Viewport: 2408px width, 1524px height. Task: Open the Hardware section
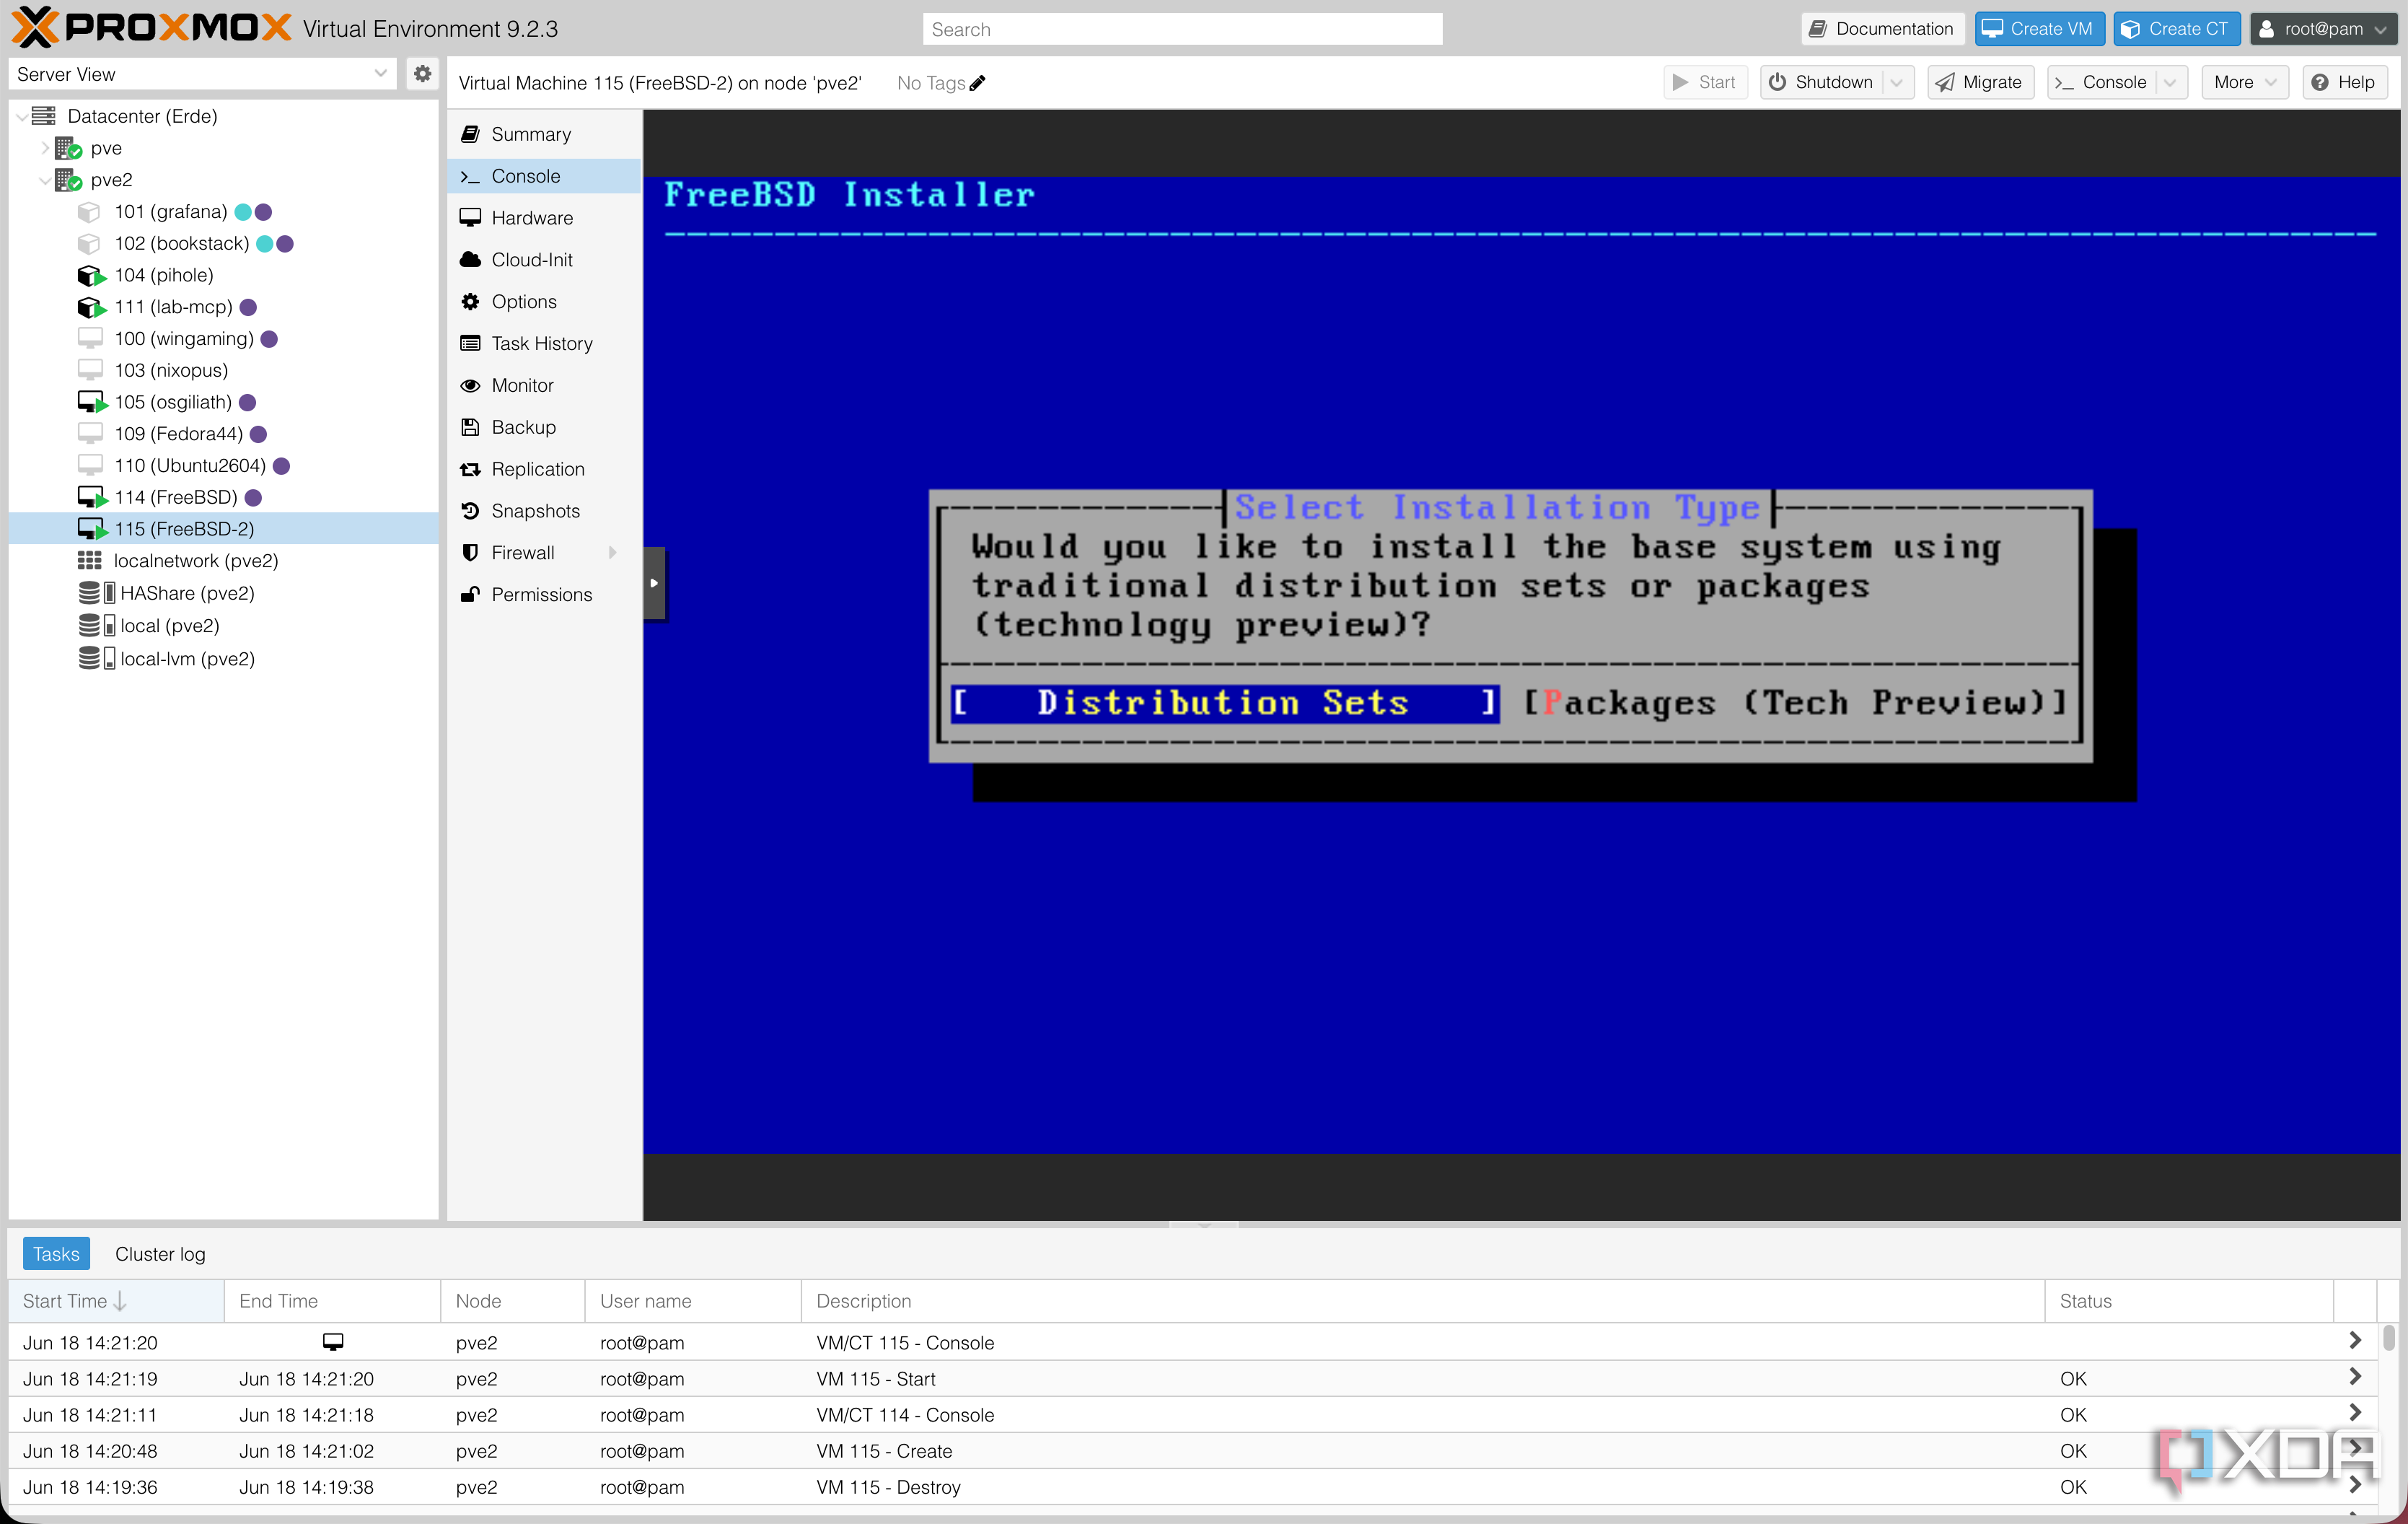click(x=544, y=218)
